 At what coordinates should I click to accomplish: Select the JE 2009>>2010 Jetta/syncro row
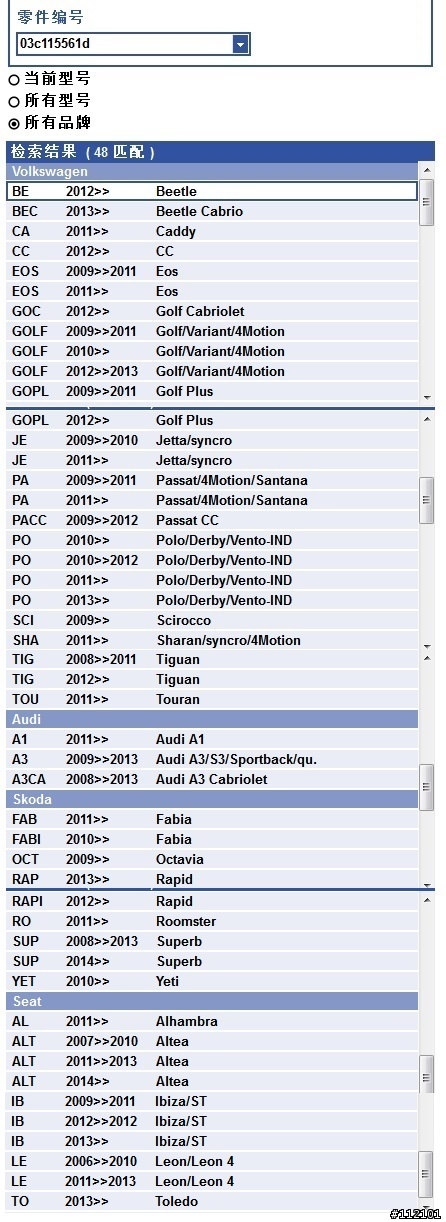pyautogui.click(x=212, y=440)
